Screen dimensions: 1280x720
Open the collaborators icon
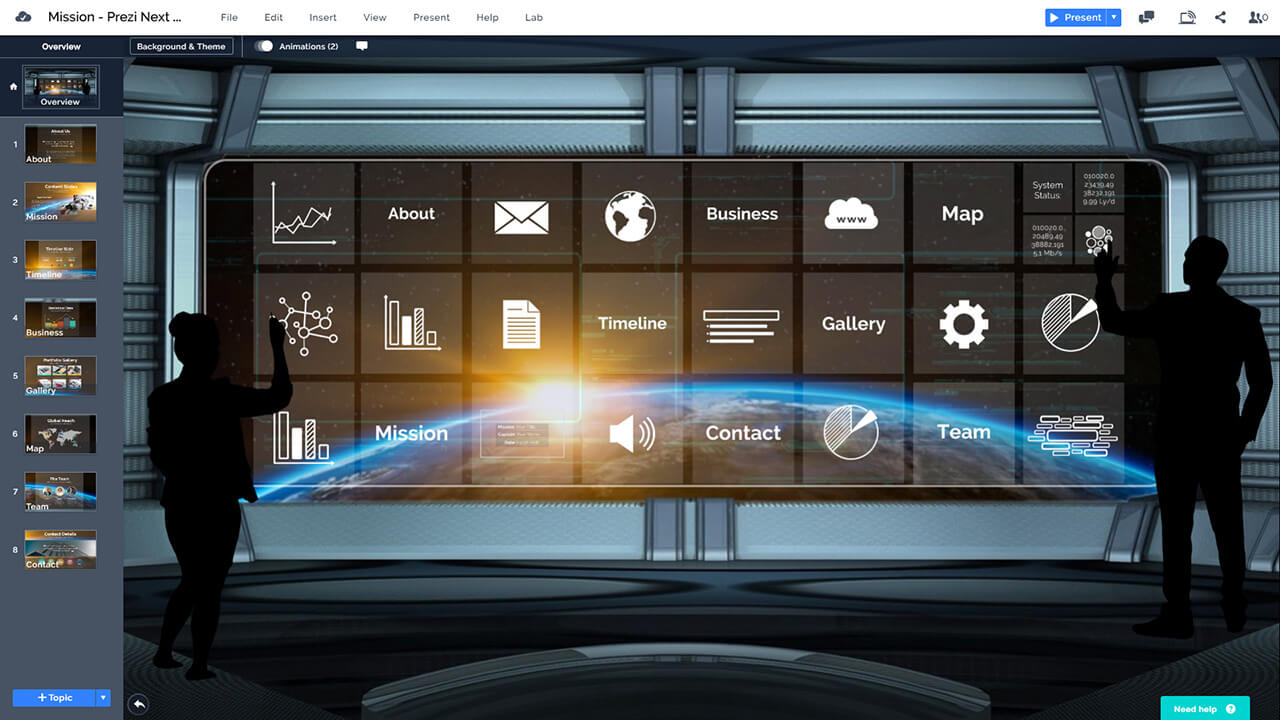tap(1257, 17)
